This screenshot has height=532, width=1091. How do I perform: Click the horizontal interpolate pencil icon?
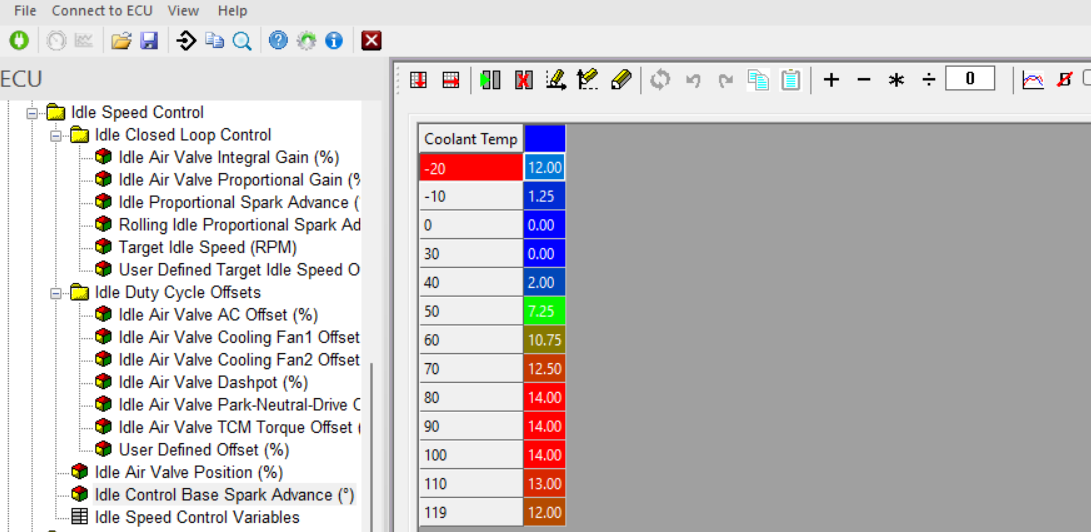point(556,80)
